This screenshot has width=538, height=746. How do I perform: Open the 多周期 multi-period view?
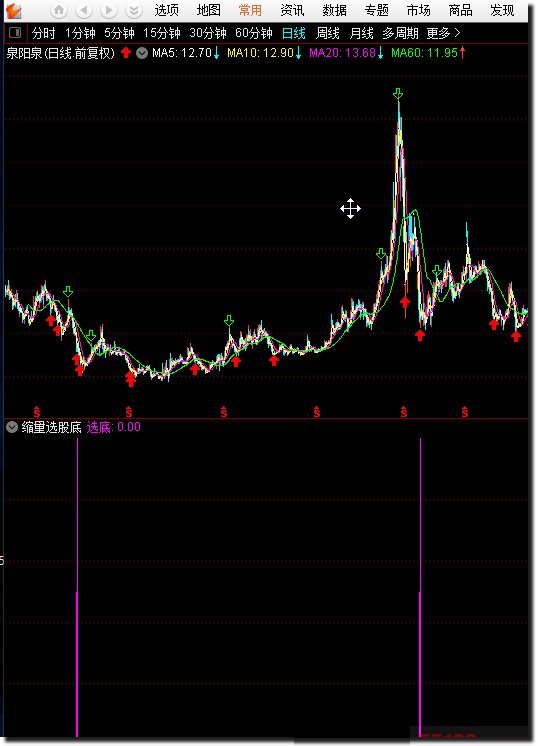pyautogui.click(x=401, y=33)
